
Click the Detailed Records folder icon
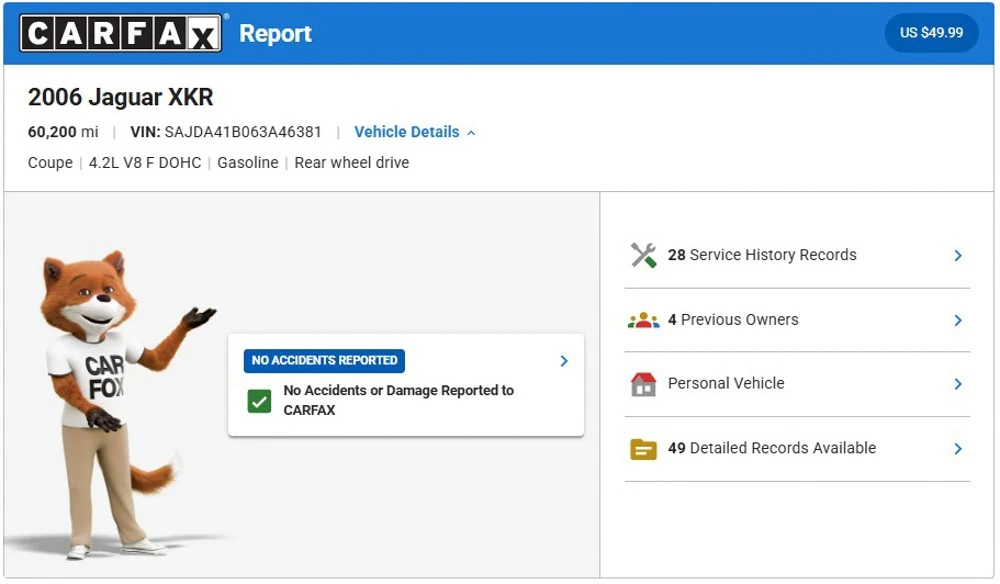click(643, 449)
